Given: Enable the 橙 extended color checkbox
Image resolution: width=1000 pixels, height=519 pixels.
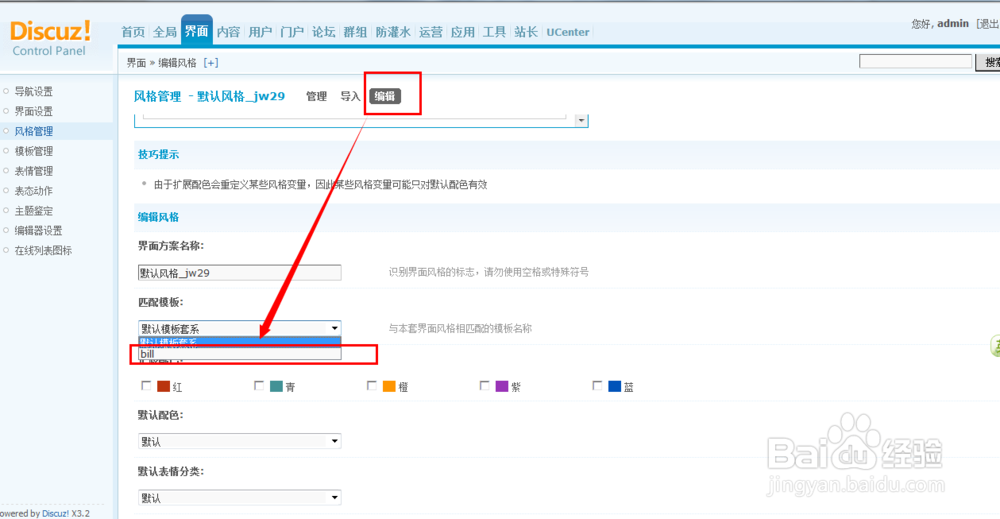Looking at the screenshot, I should click(x=372, y=386).
